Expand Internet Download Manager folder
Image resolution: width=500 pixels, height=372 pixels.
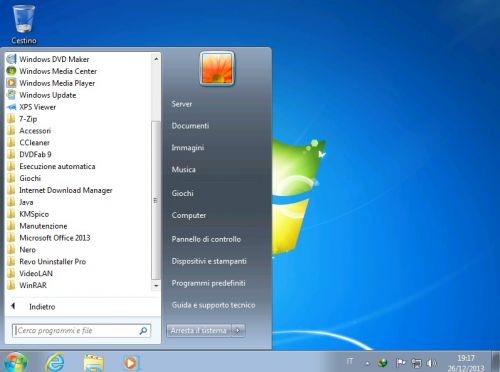point(59,190)
